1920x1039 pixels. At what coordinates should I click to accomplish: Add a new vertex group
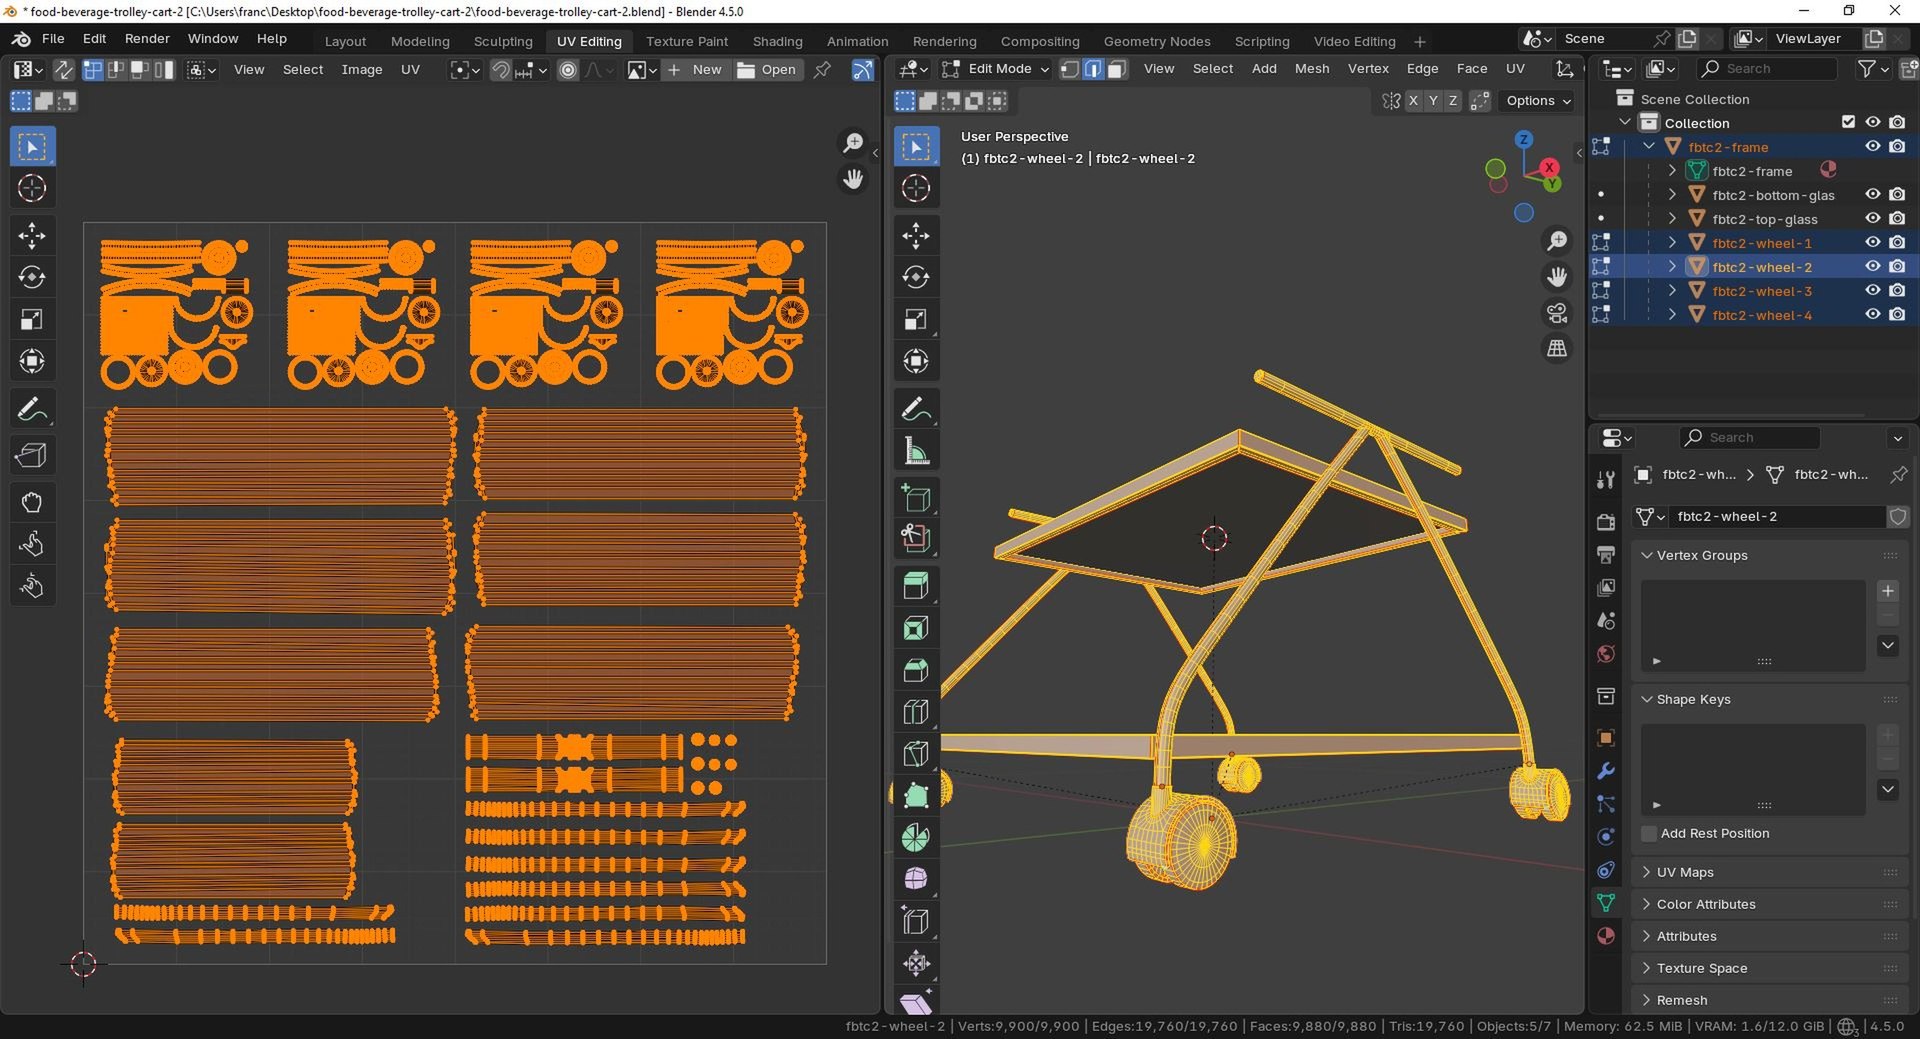pyautogui.click(x=1888, y=591)
